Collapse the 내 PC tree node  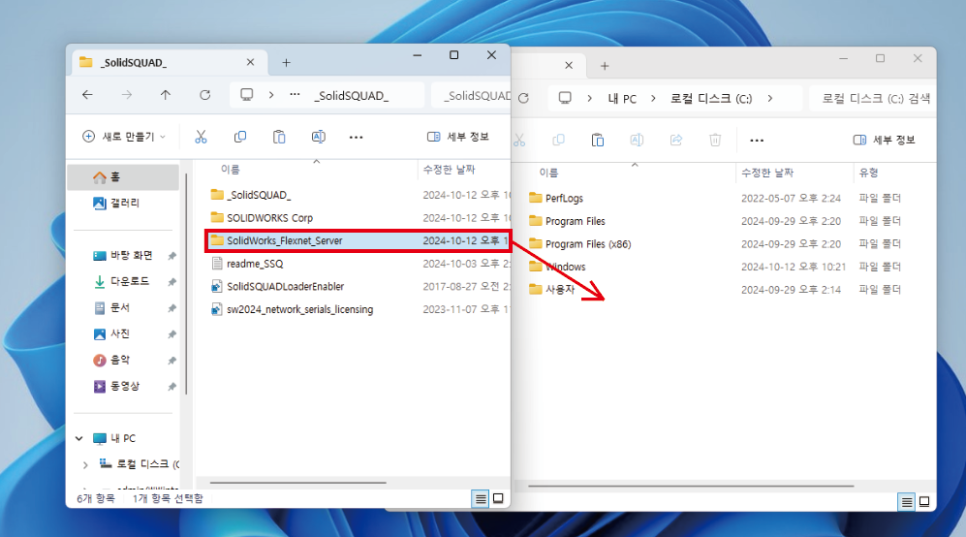pyautogui.click(x=79, y=438)
